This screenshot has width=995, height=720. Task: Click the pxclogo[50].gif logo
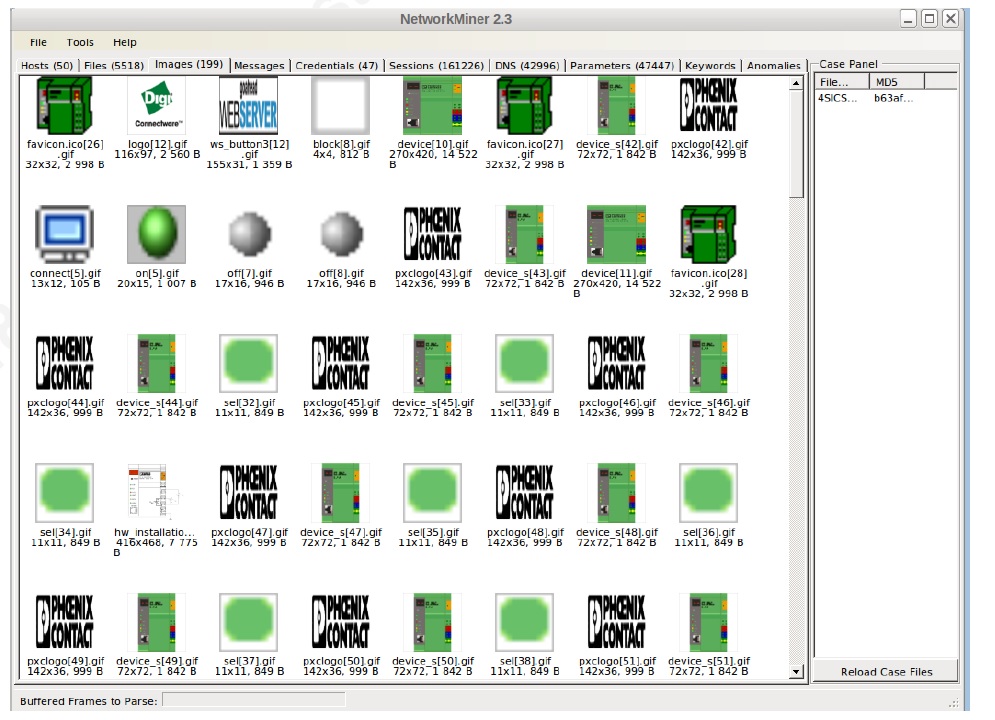pyautogui.click(x=341, y=622)
